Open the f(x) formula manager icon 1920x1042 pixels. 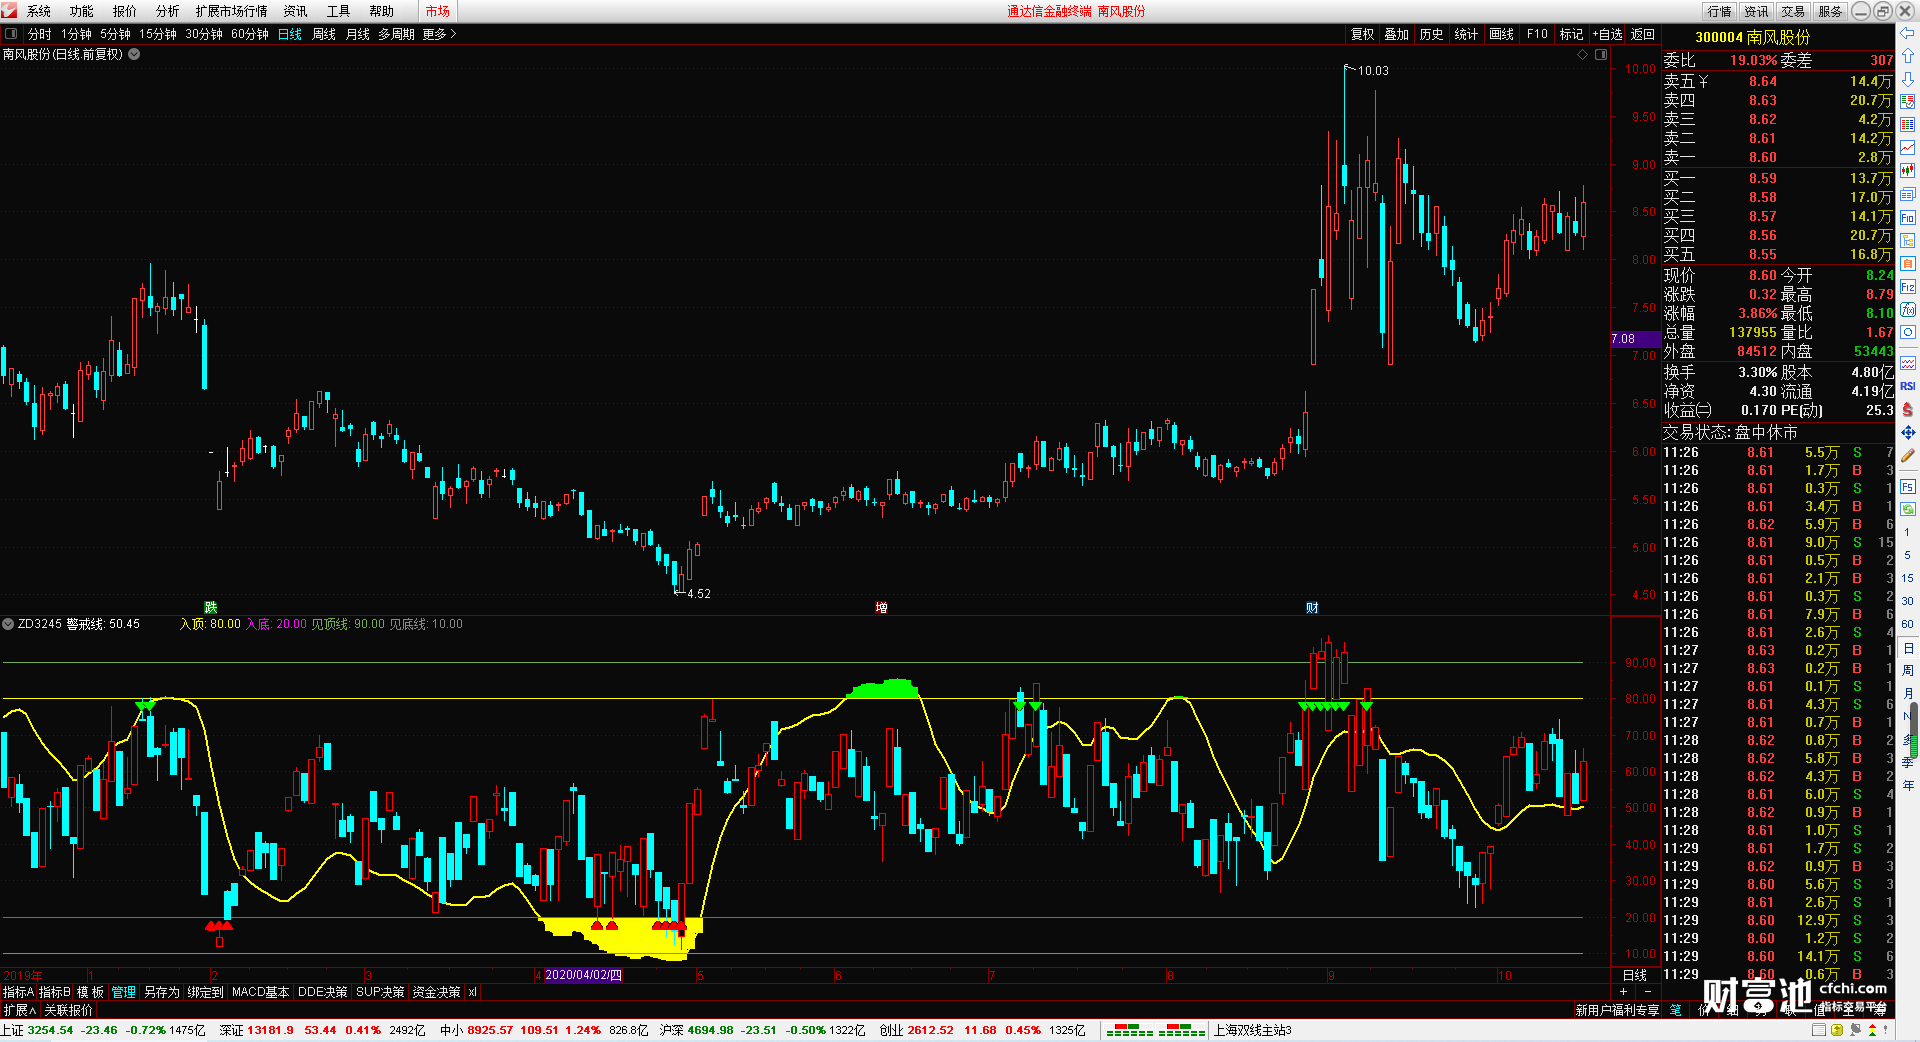(1908, 310)
